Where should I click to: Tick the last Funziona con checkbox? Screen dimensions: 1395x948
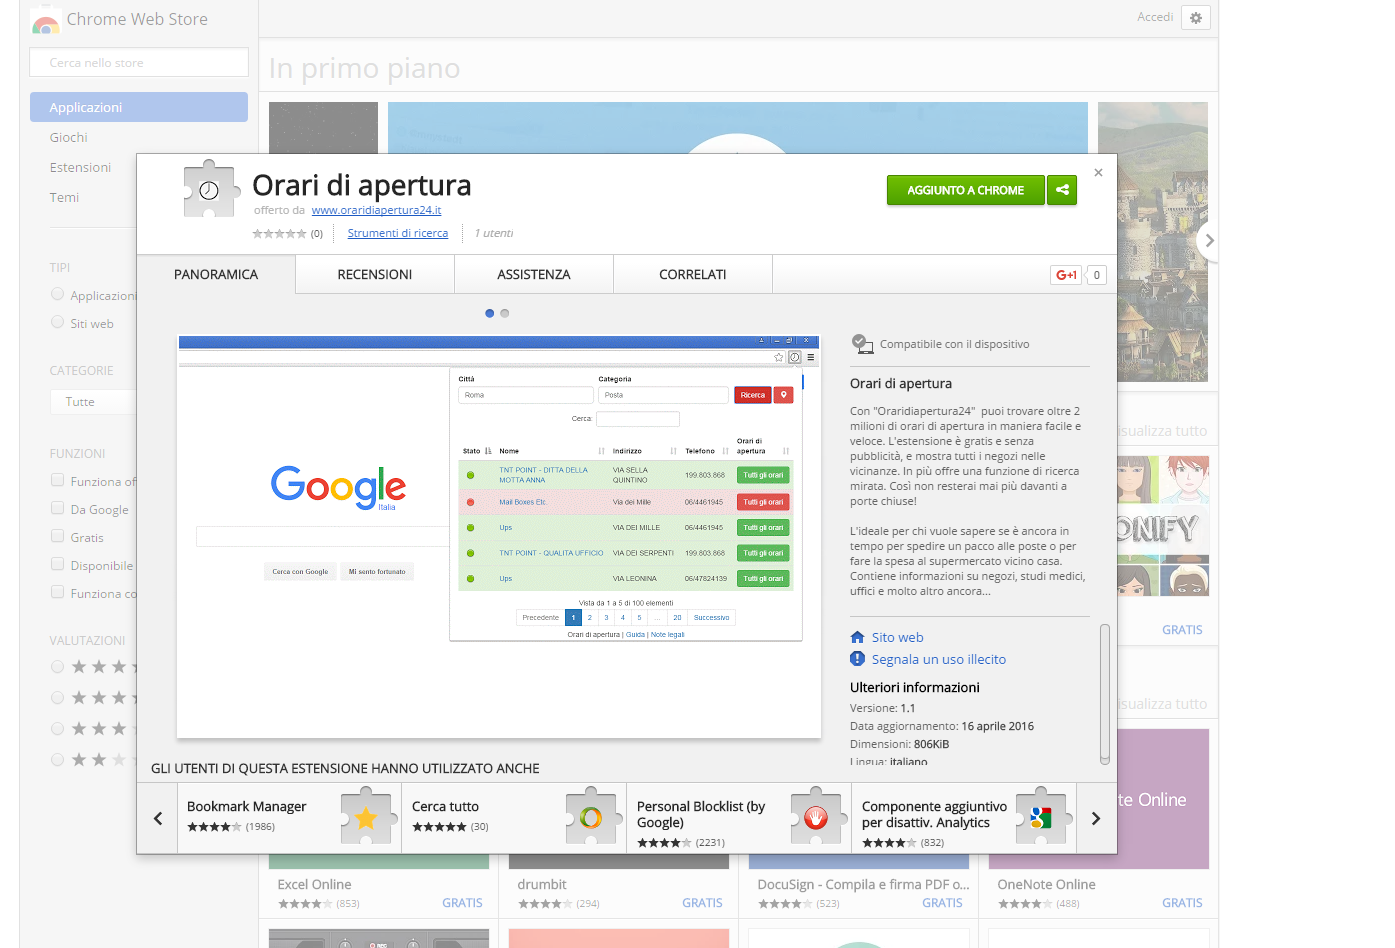tap(57, 592)
